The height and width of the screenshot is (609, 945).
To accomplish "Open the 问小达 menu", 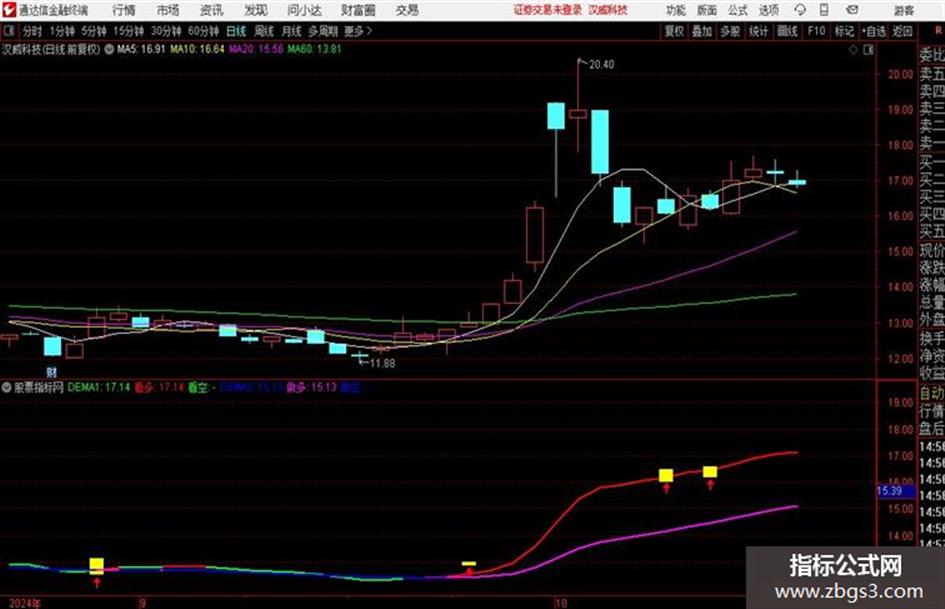I will [304, 10].
